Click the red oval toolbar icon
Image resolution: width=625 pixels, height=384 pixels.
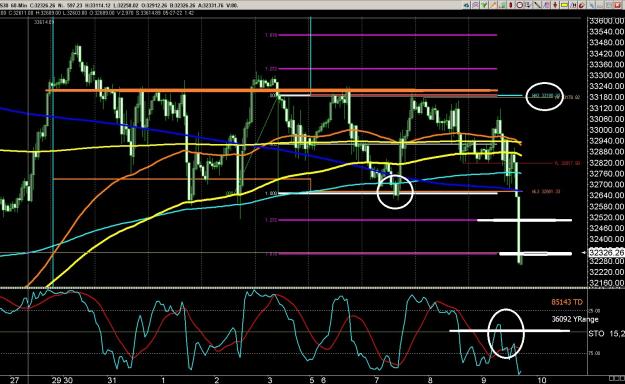pos(510,5)
